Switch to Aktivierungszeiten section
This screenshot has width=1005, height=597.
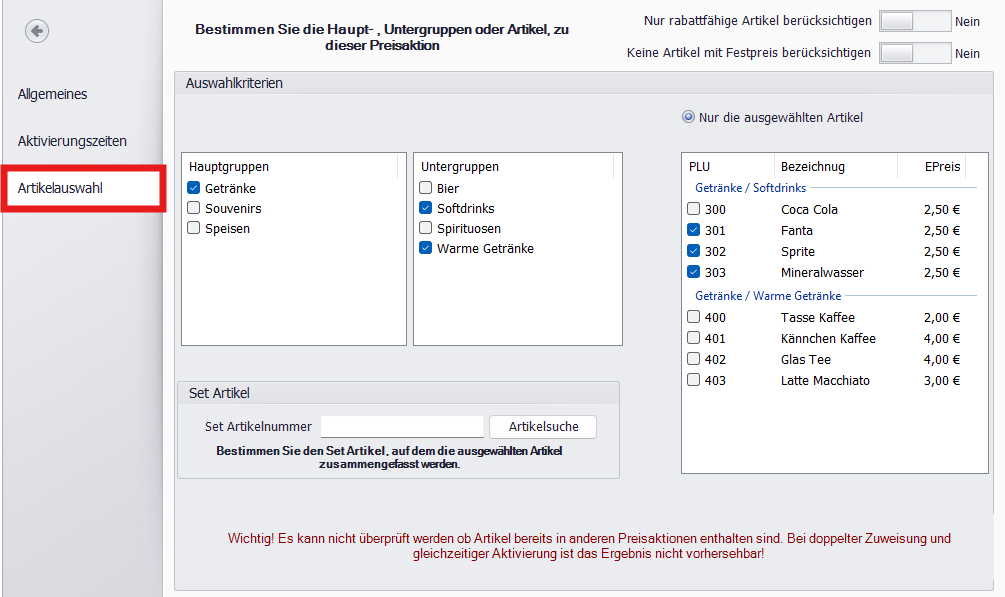coord(72,141)
